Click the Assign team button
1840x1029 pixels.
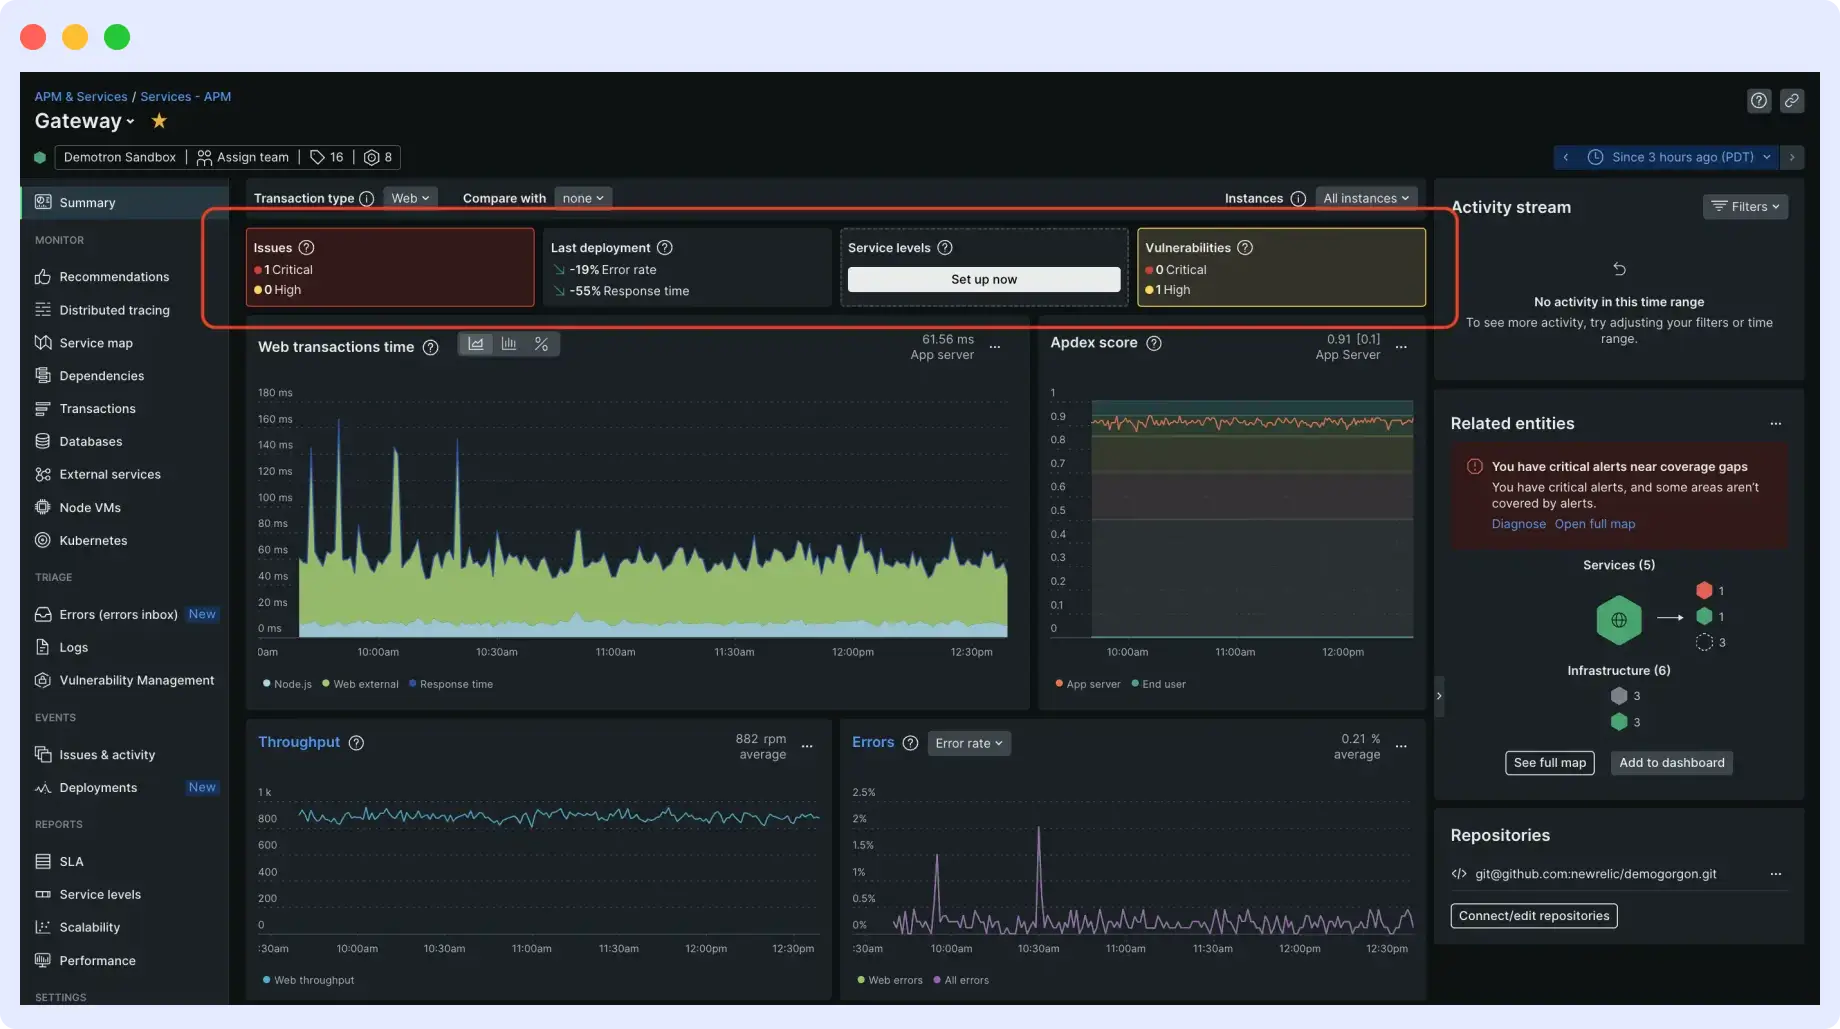243,157
